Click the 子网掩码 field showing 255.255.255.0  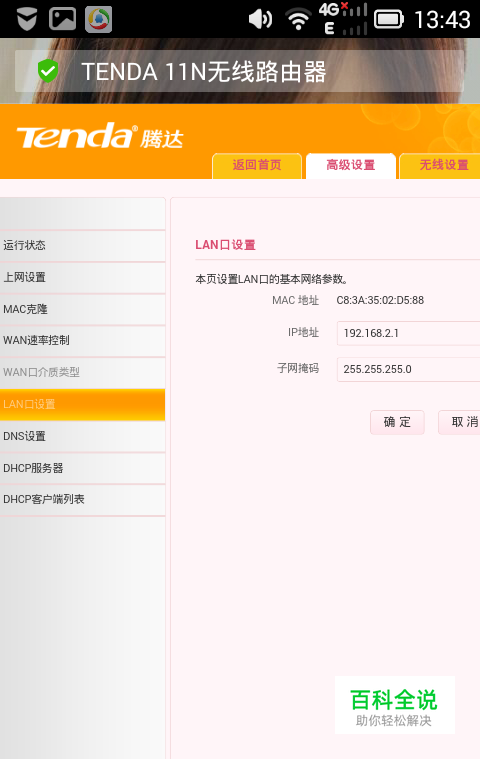408,369
